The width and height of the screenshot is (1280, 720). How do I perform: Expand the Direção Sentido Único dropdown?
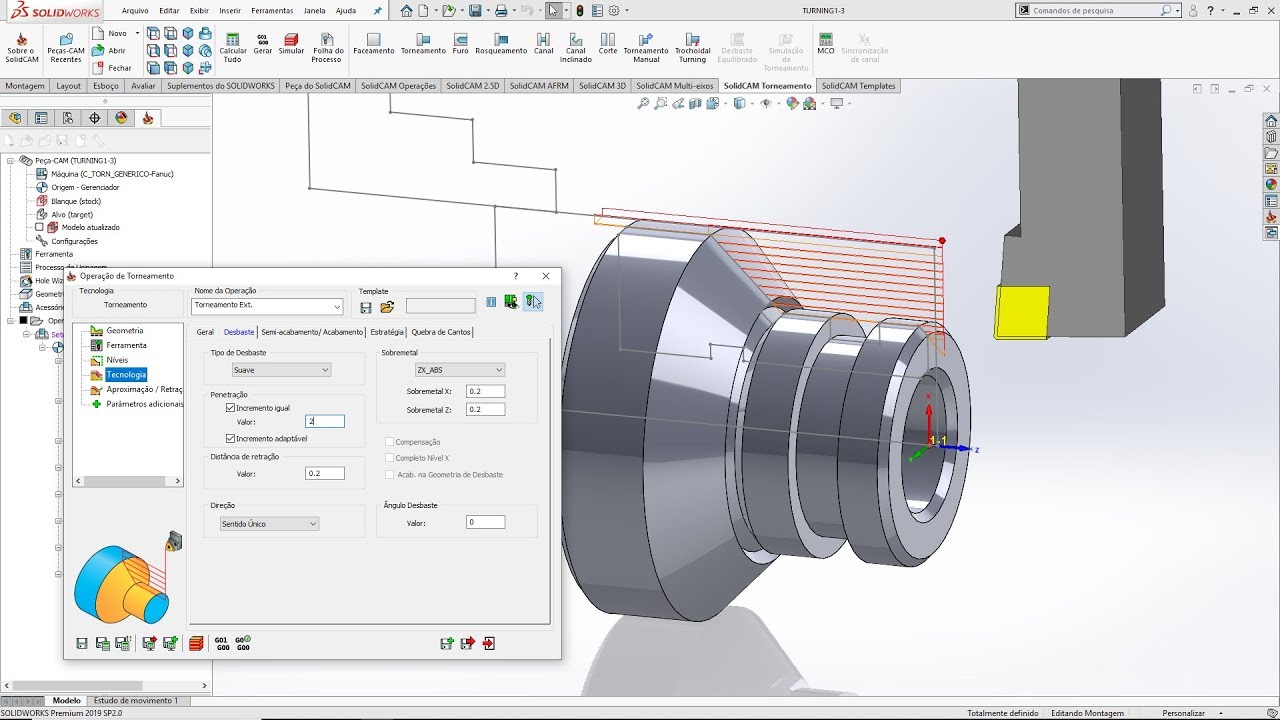point(269,524)
